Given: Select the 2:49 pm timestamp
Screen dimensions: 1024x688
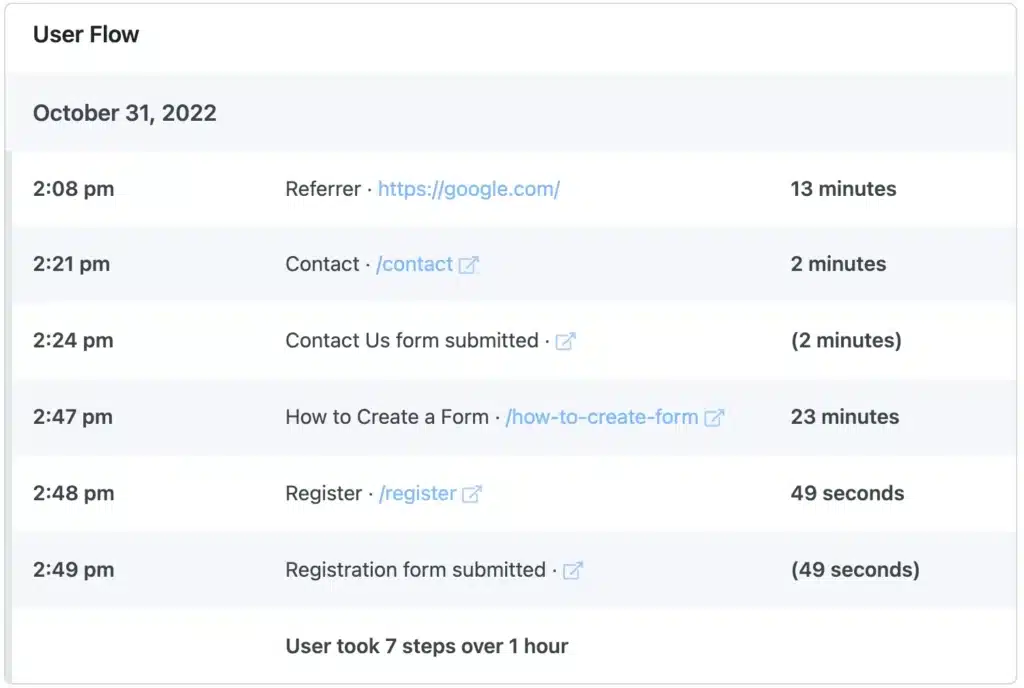Looking at the screenshot, I should [74, 569].
